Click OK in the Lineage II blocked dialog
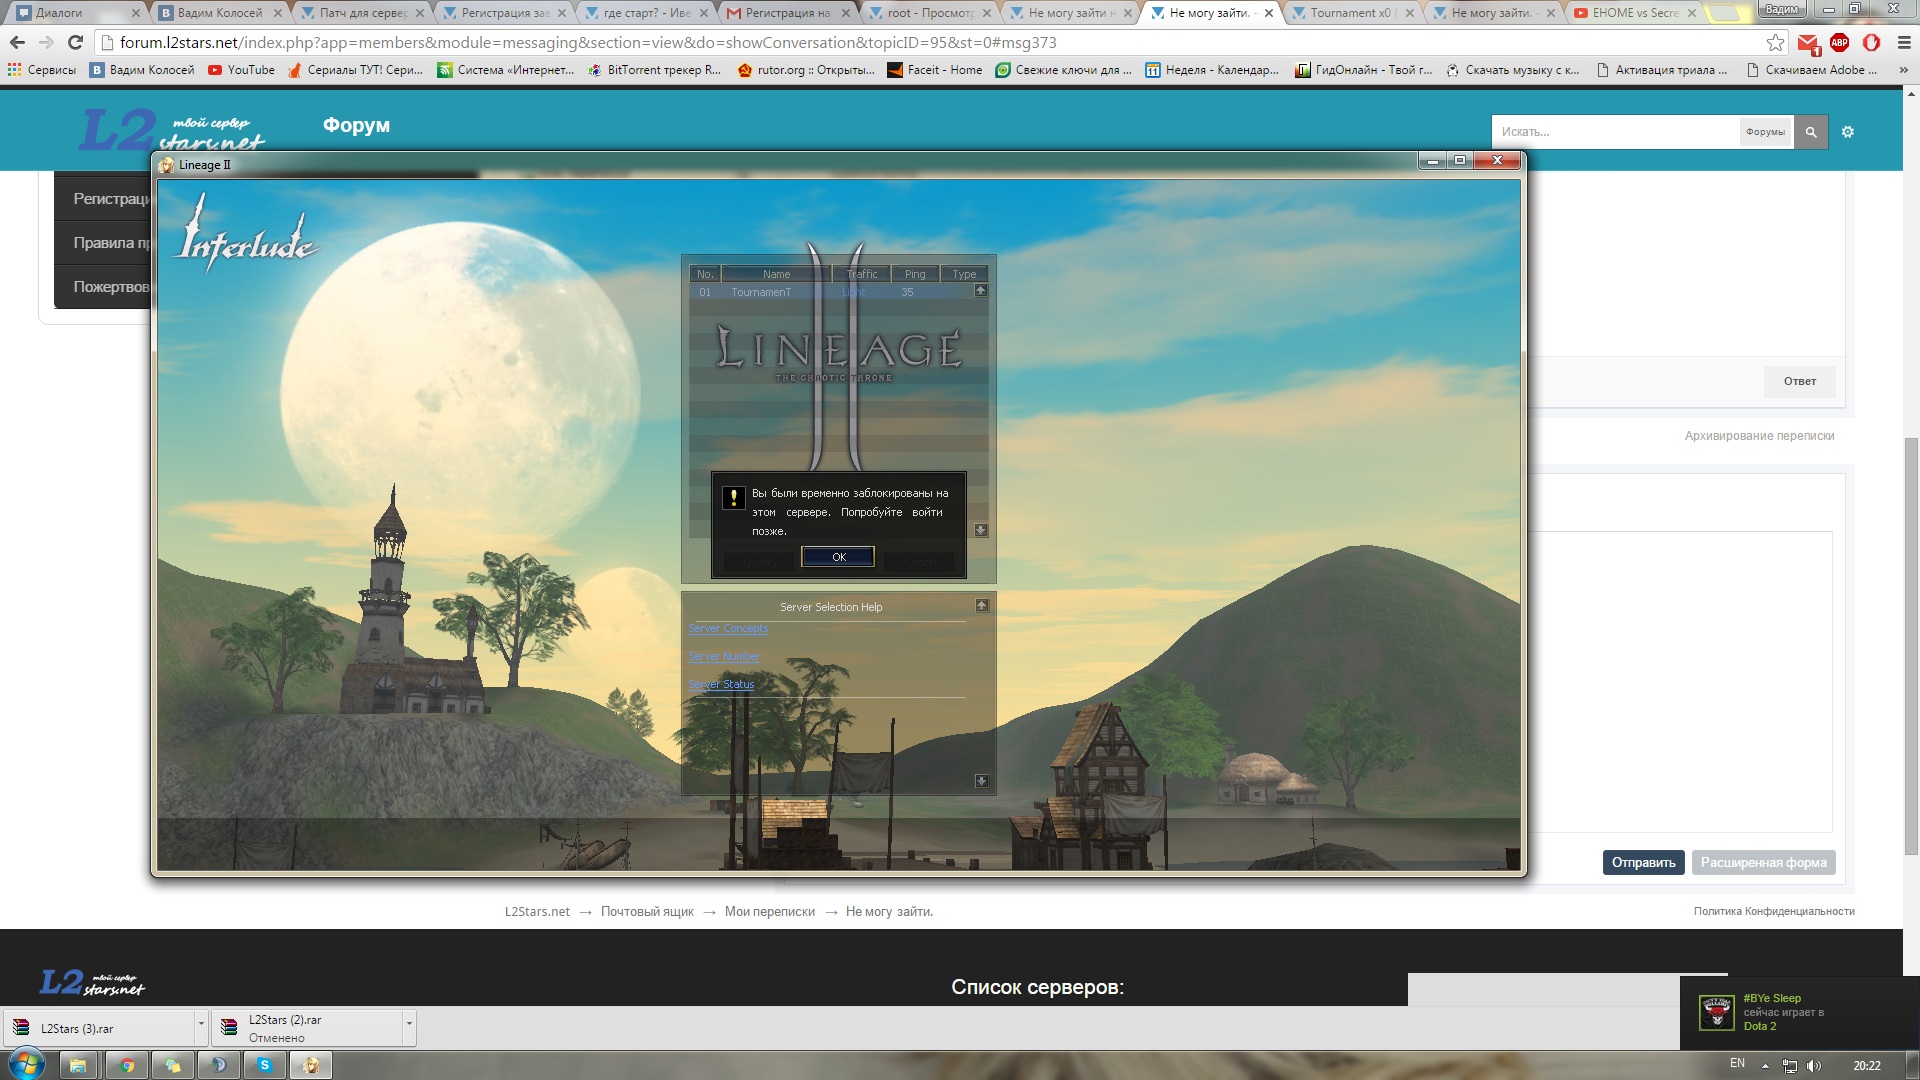The image size is (1920, 1080). point(838,557)
